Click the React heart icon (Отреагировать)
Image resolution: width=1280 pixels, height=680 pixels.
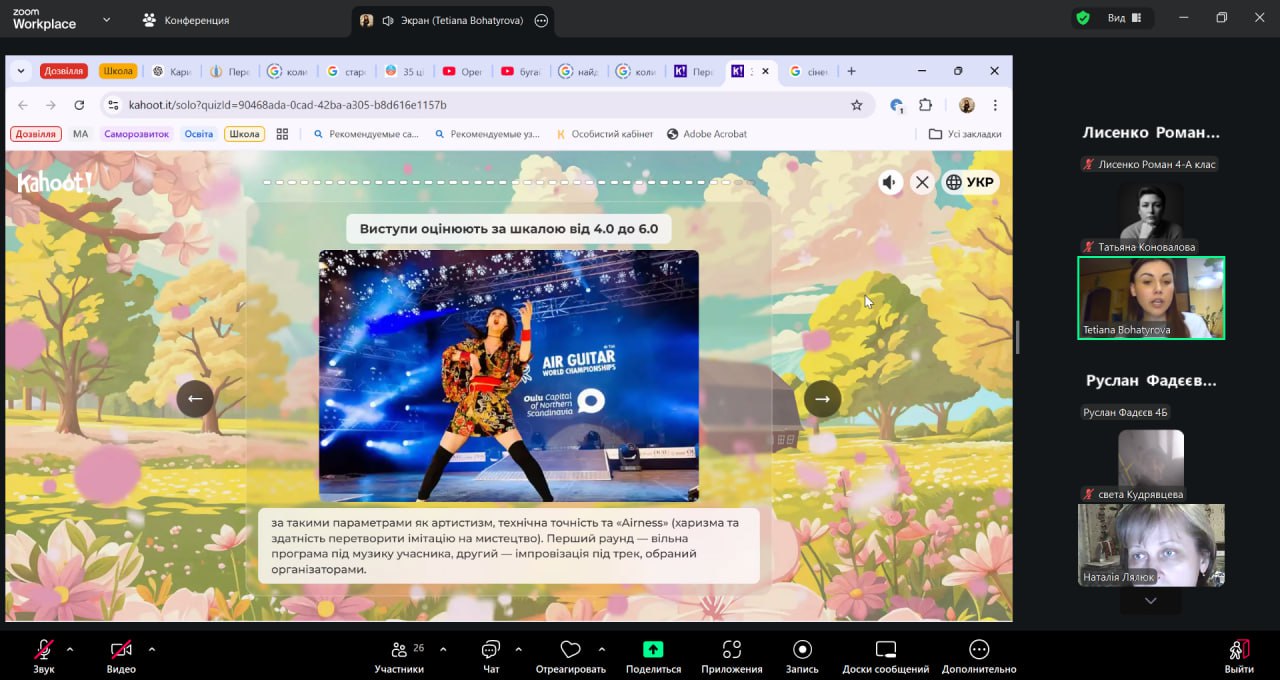[570, 650]
